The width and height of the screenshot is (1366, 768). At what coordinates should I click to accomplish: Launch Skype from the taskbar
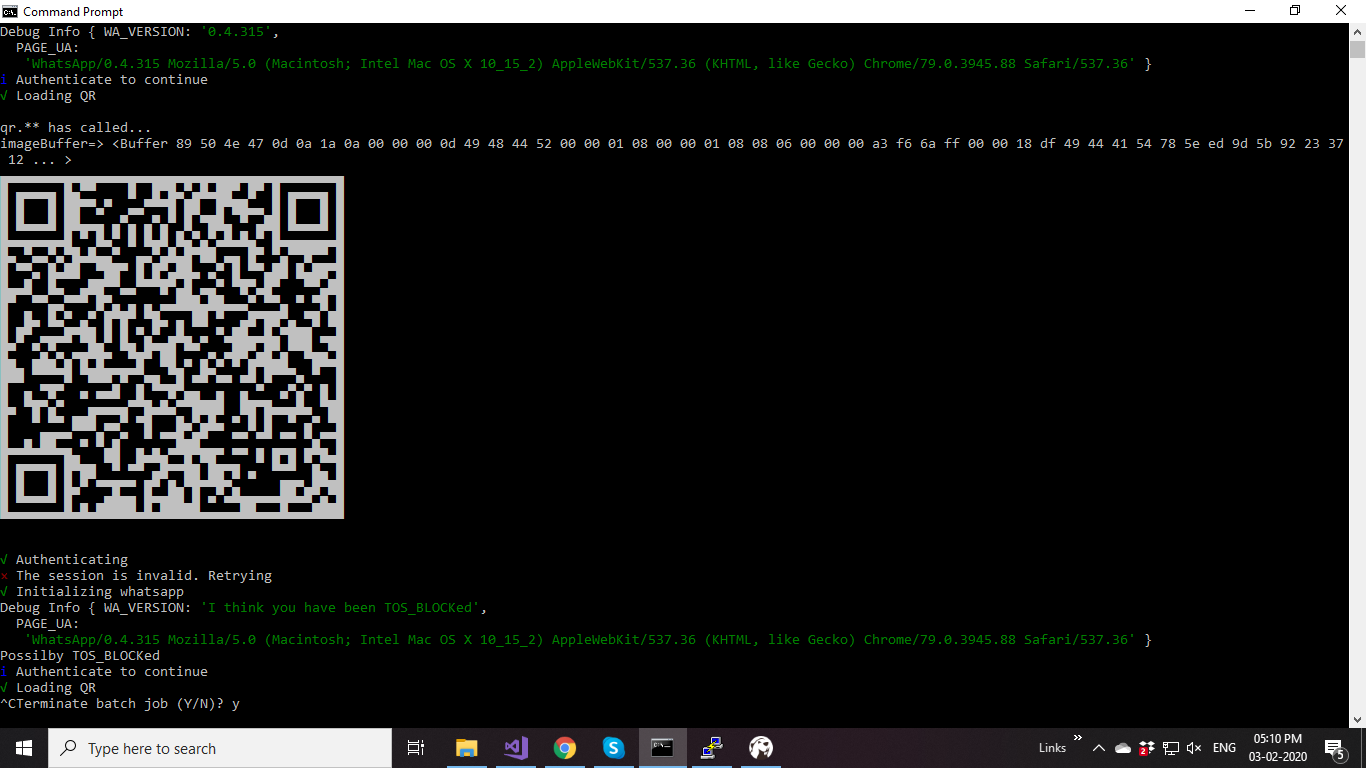pos(613,747)
